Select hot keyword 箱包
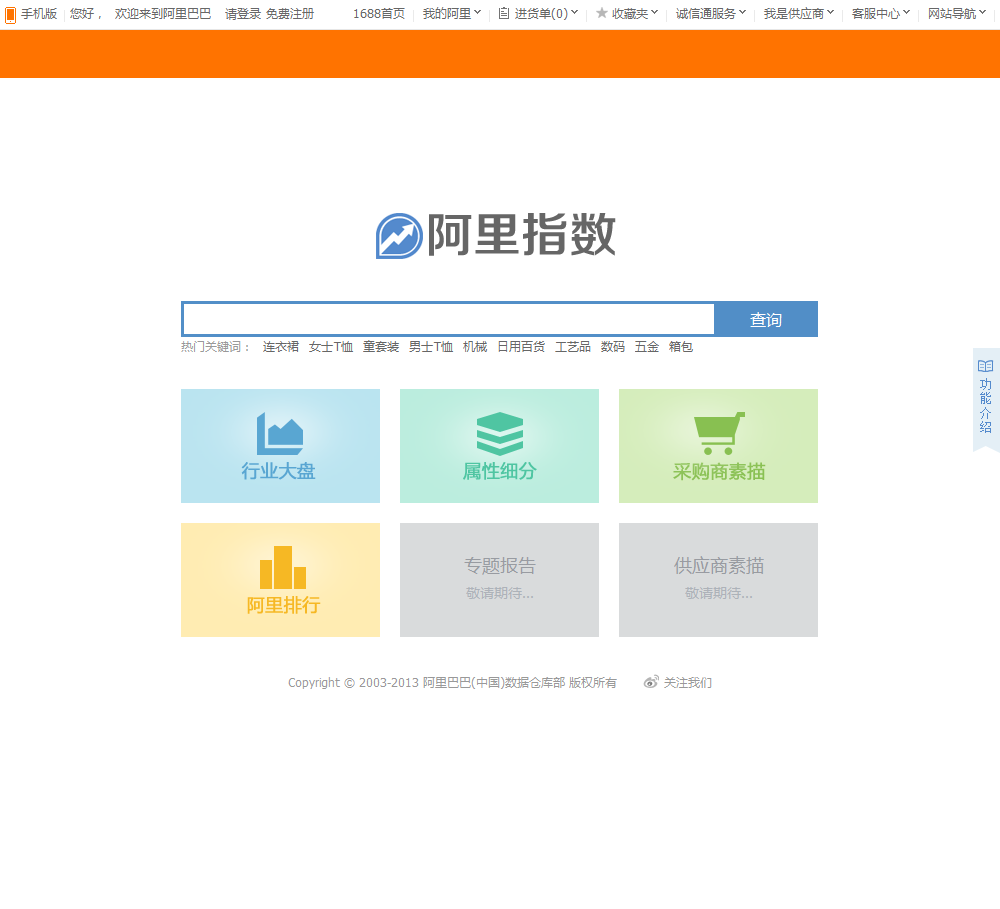 point(680,346)
